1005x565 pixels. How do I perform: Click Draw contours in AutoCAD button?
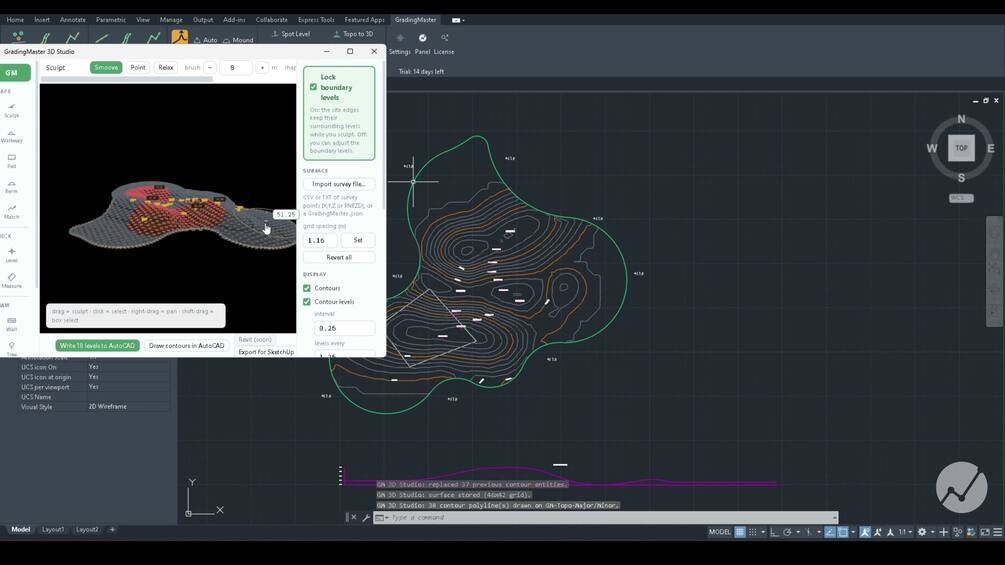187,345
